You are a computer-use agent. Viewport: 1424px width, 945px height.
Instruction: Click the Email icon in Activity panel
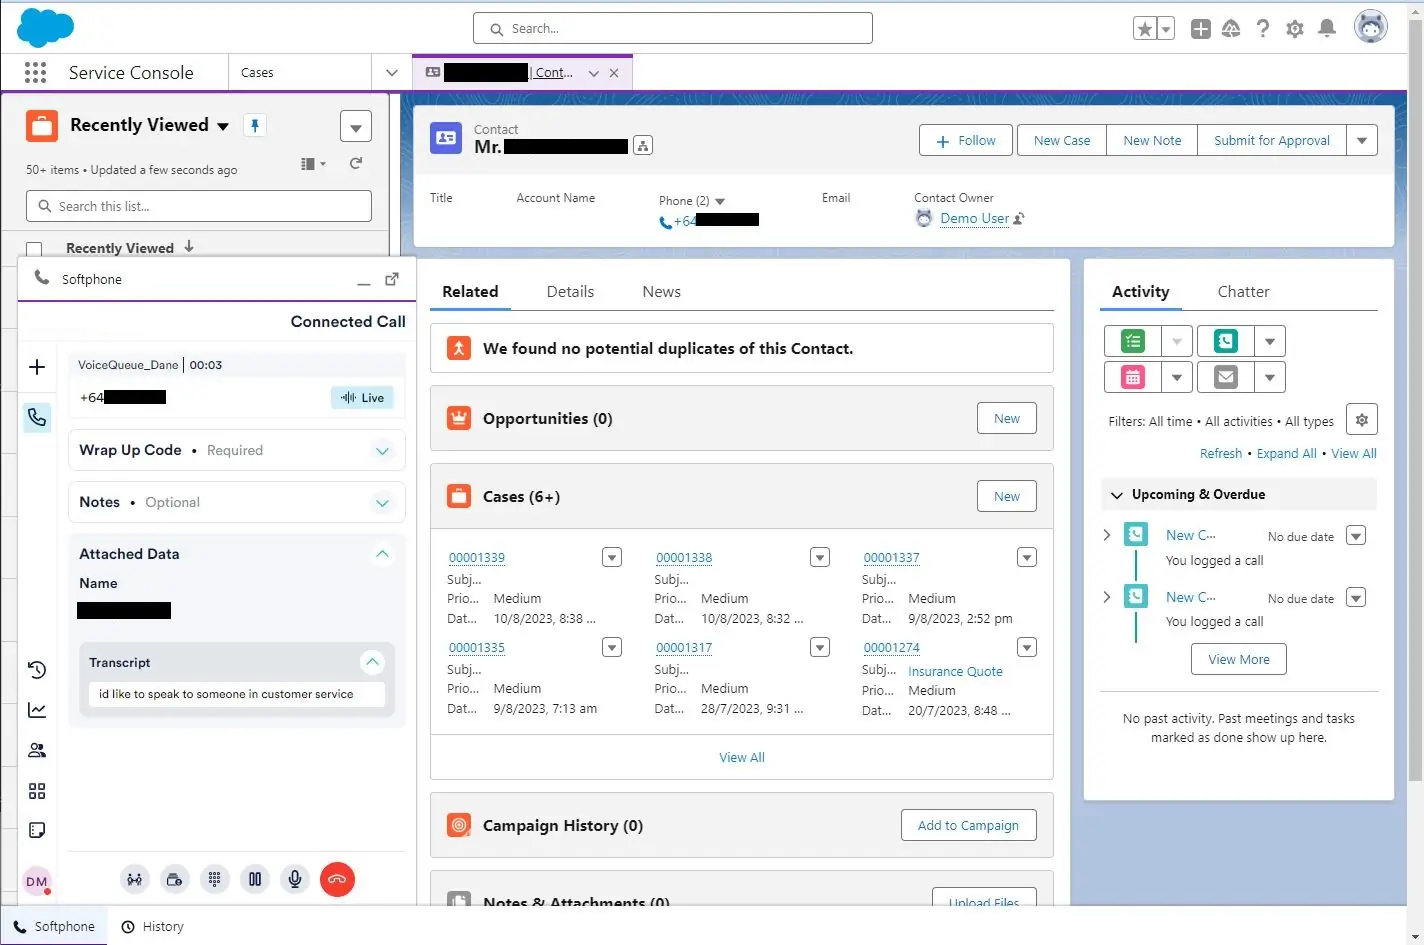pyautogui.click(x=1225, y=378)
